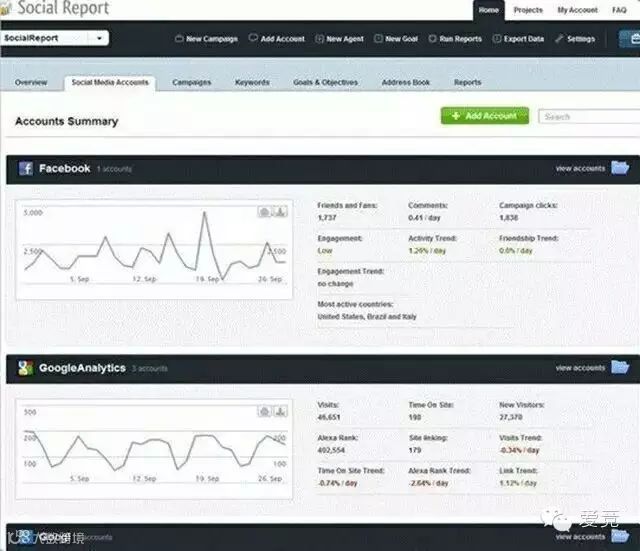Click the Engagement Trend label
The image size is (640, 551).
tap(351, 271)
